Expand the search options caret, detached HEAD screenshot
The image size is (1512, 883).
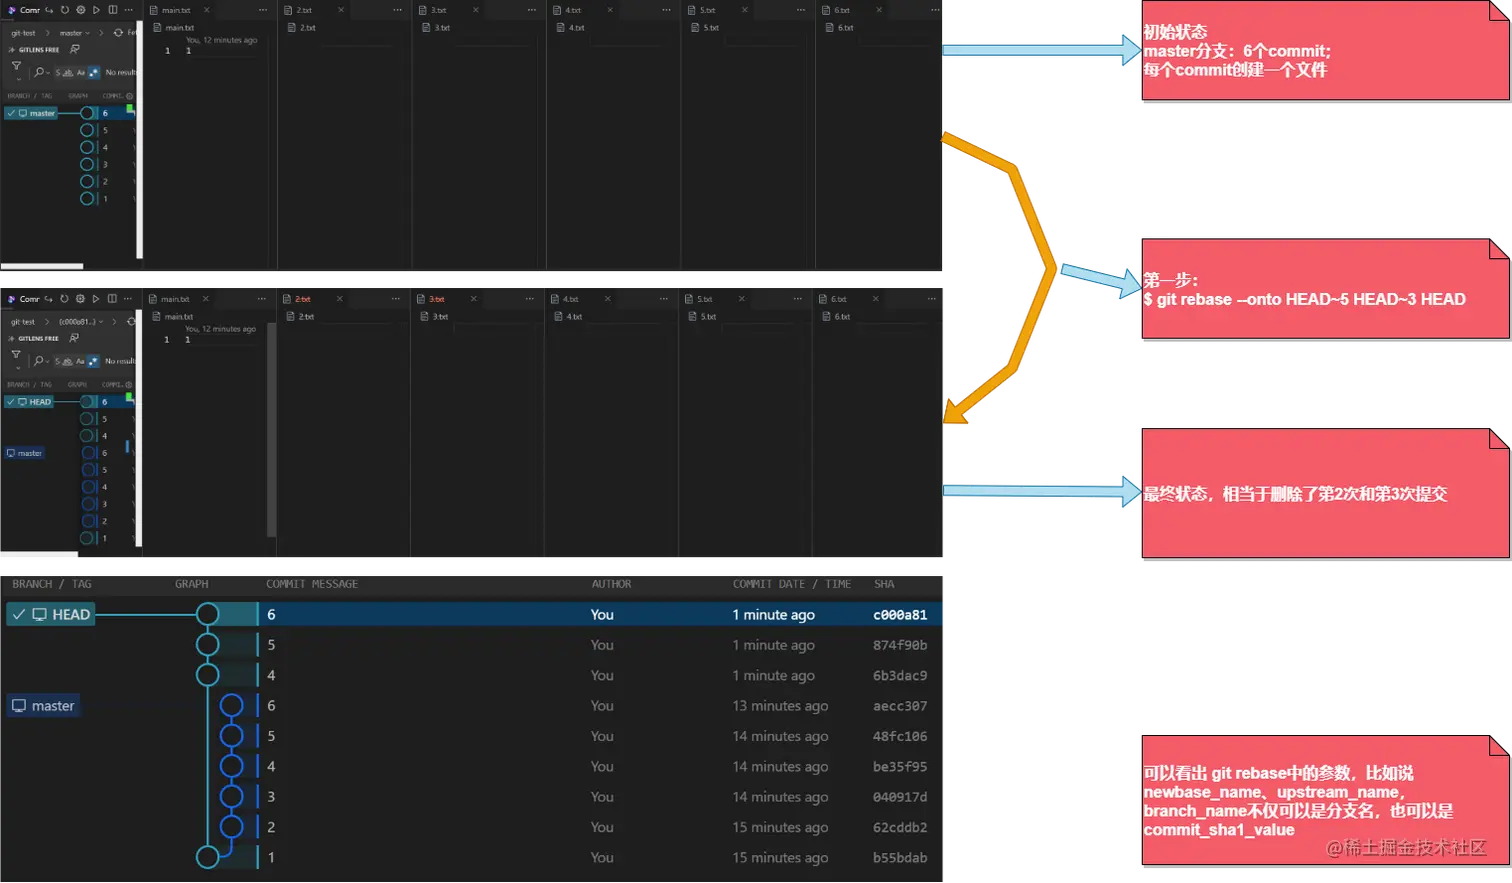47,361
